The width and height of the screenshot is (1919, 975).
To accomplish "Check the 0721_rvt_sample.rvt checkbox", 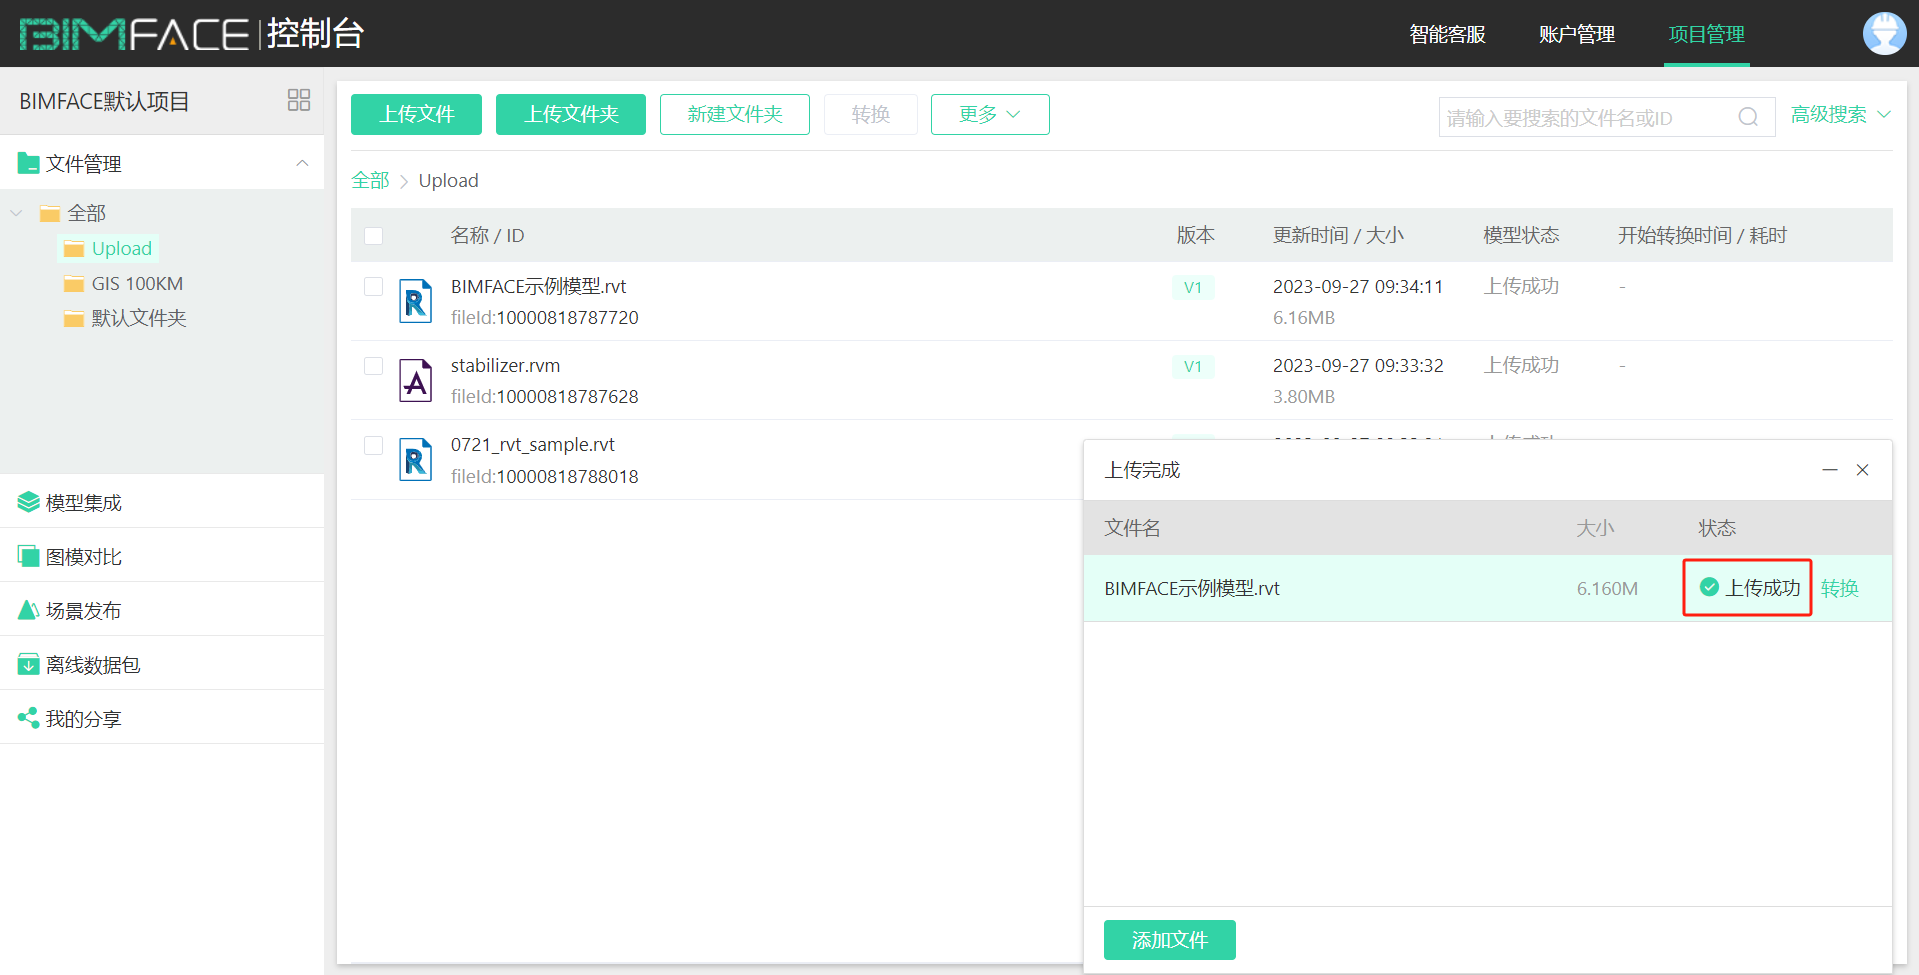I will pos(373,445).
